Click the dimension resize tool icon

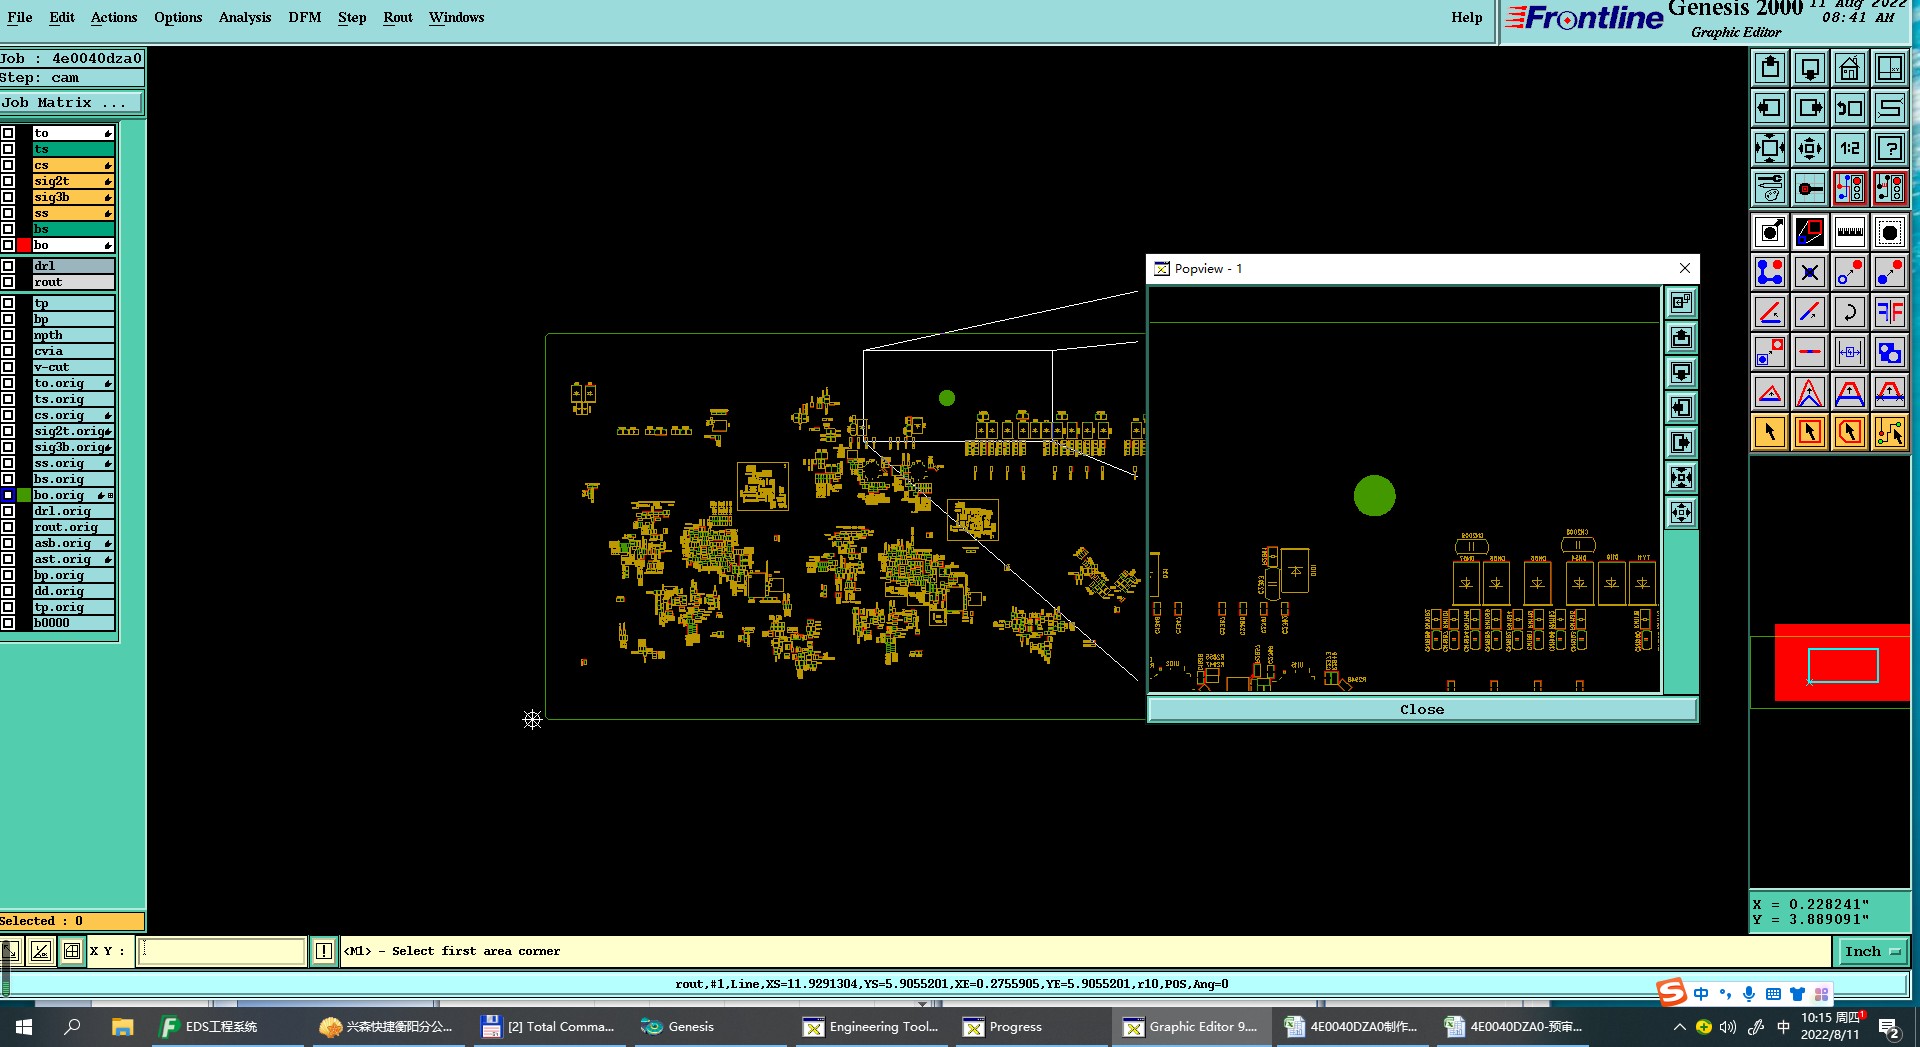point(1850,352)
